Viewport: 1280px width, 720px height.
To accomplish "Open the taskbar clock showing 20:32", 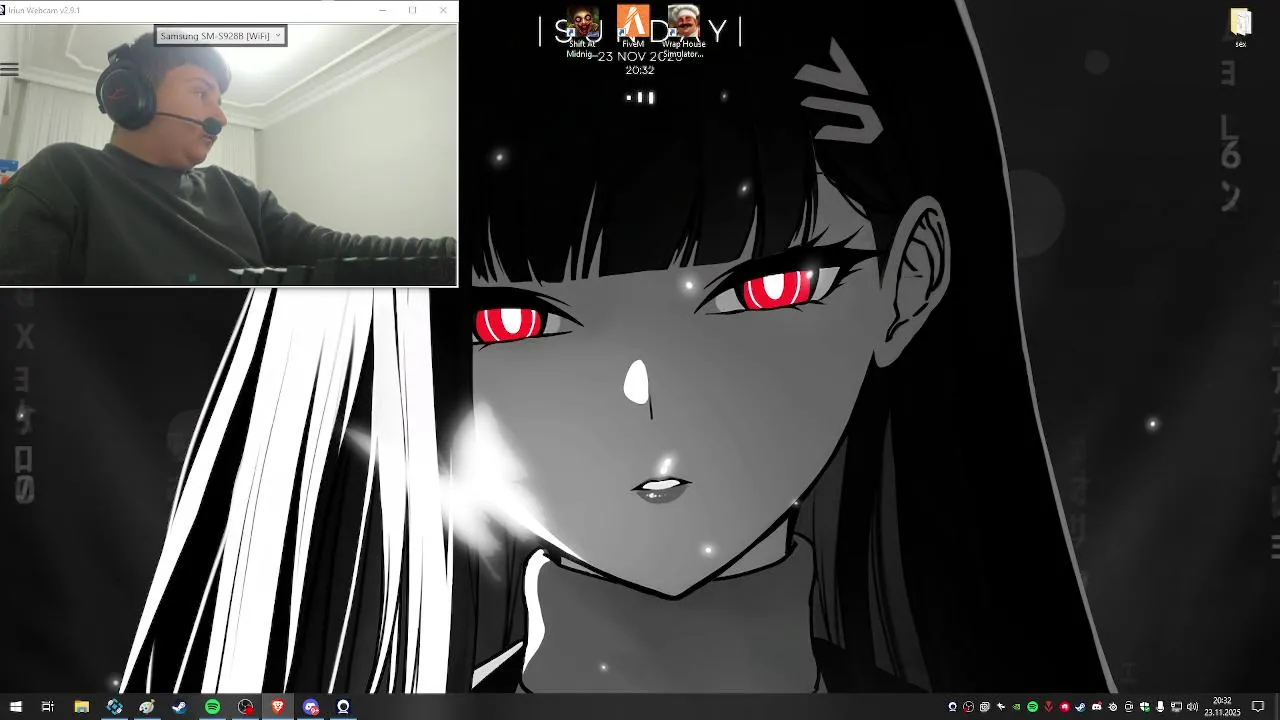I will coord(1222,707).
